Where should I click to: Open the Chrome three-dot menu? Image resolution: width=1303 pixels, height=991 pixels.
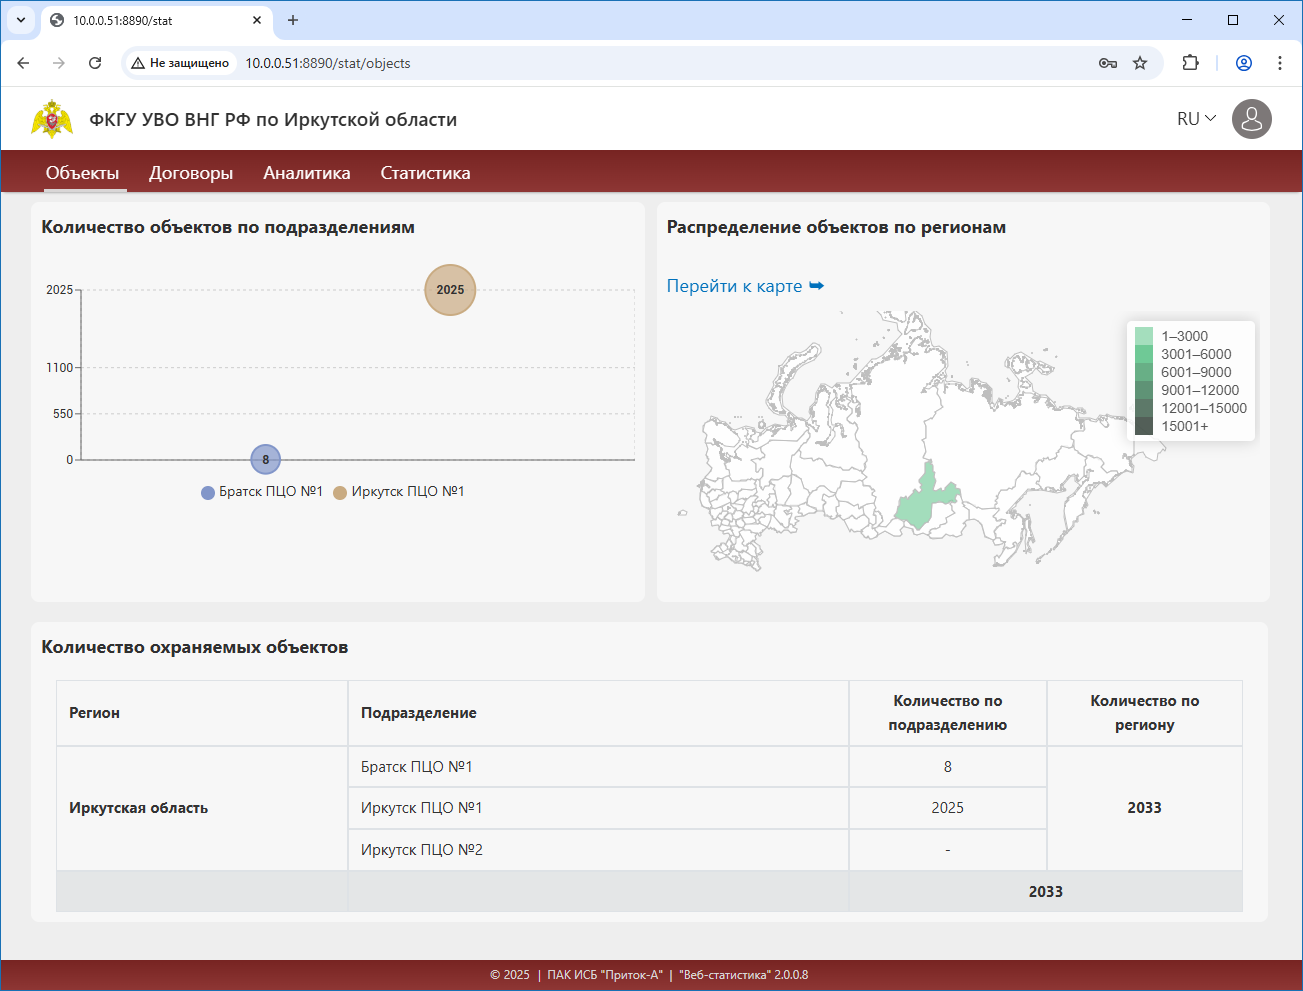1279,63
